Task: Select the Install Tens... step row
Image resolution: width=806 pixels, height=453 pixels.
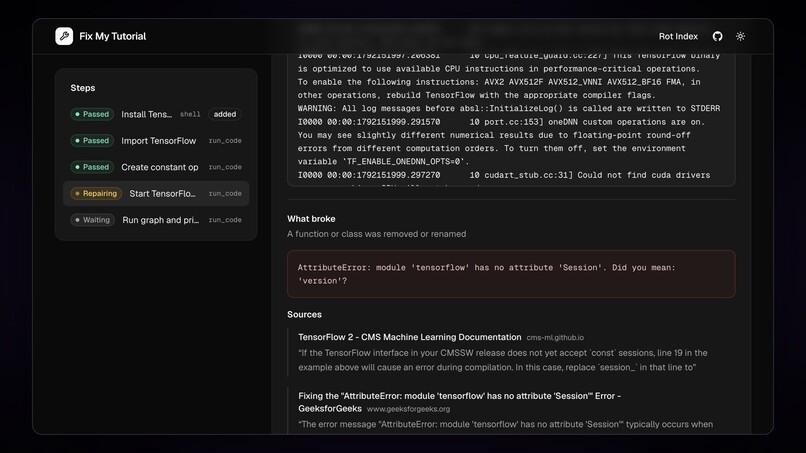Action: coord(156,114)
